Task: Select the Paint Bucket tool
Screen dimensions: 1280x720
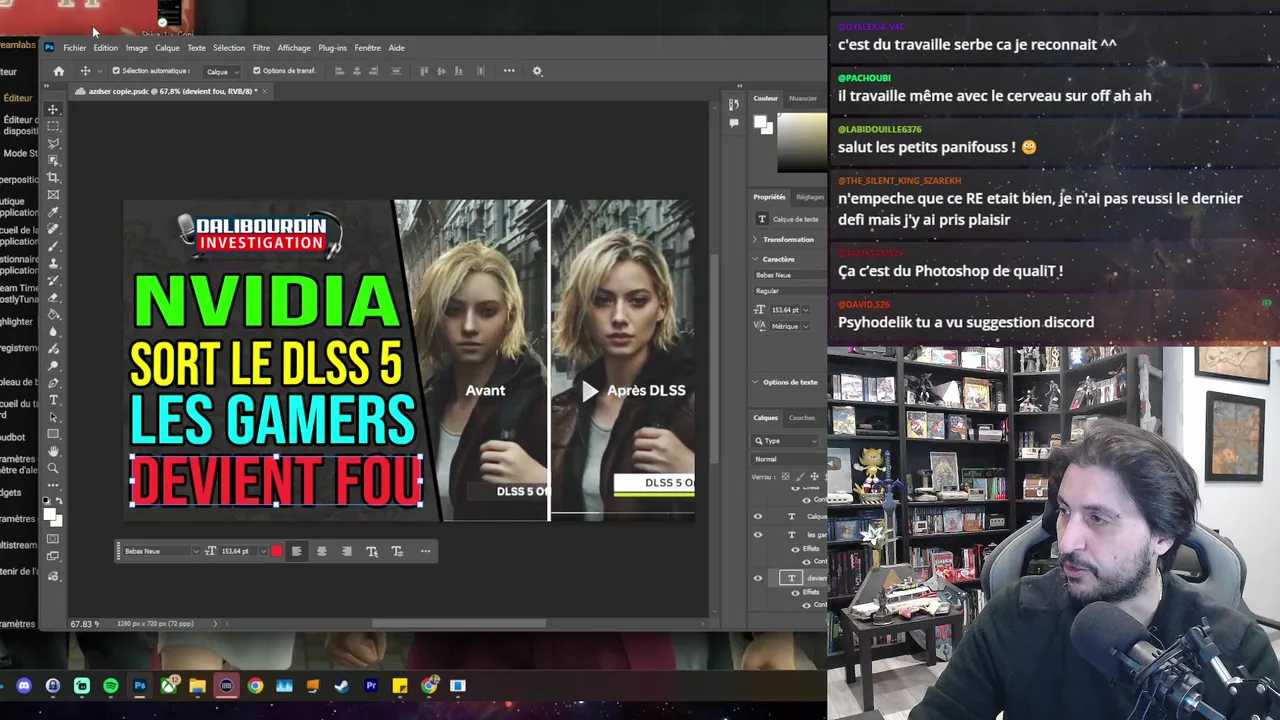Action: click(x=53, y=314)
